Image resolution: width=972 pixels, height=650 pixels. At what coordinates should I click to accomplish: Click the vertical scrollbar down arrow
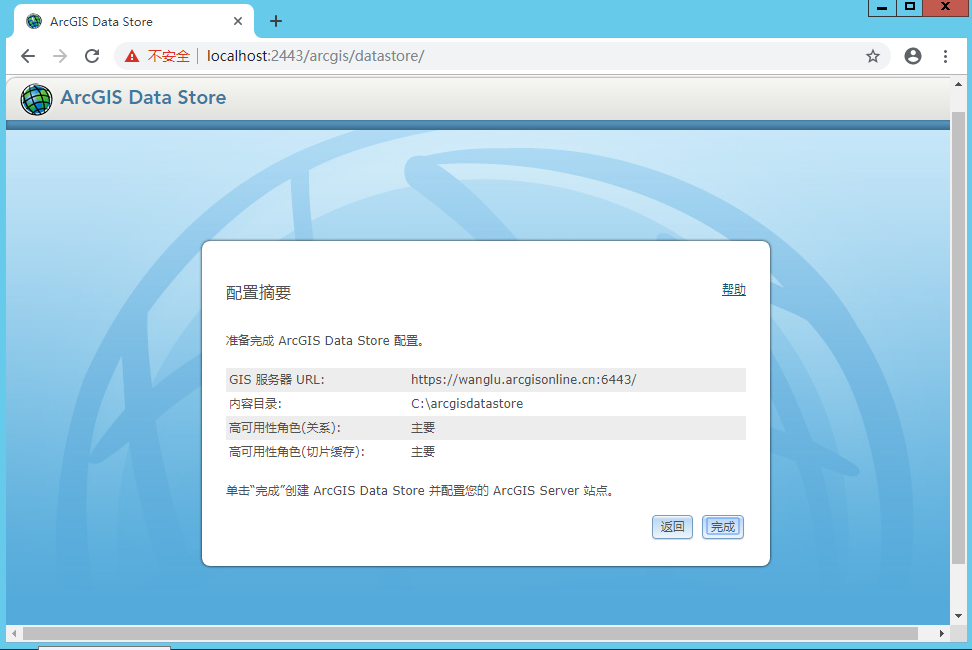959,616
